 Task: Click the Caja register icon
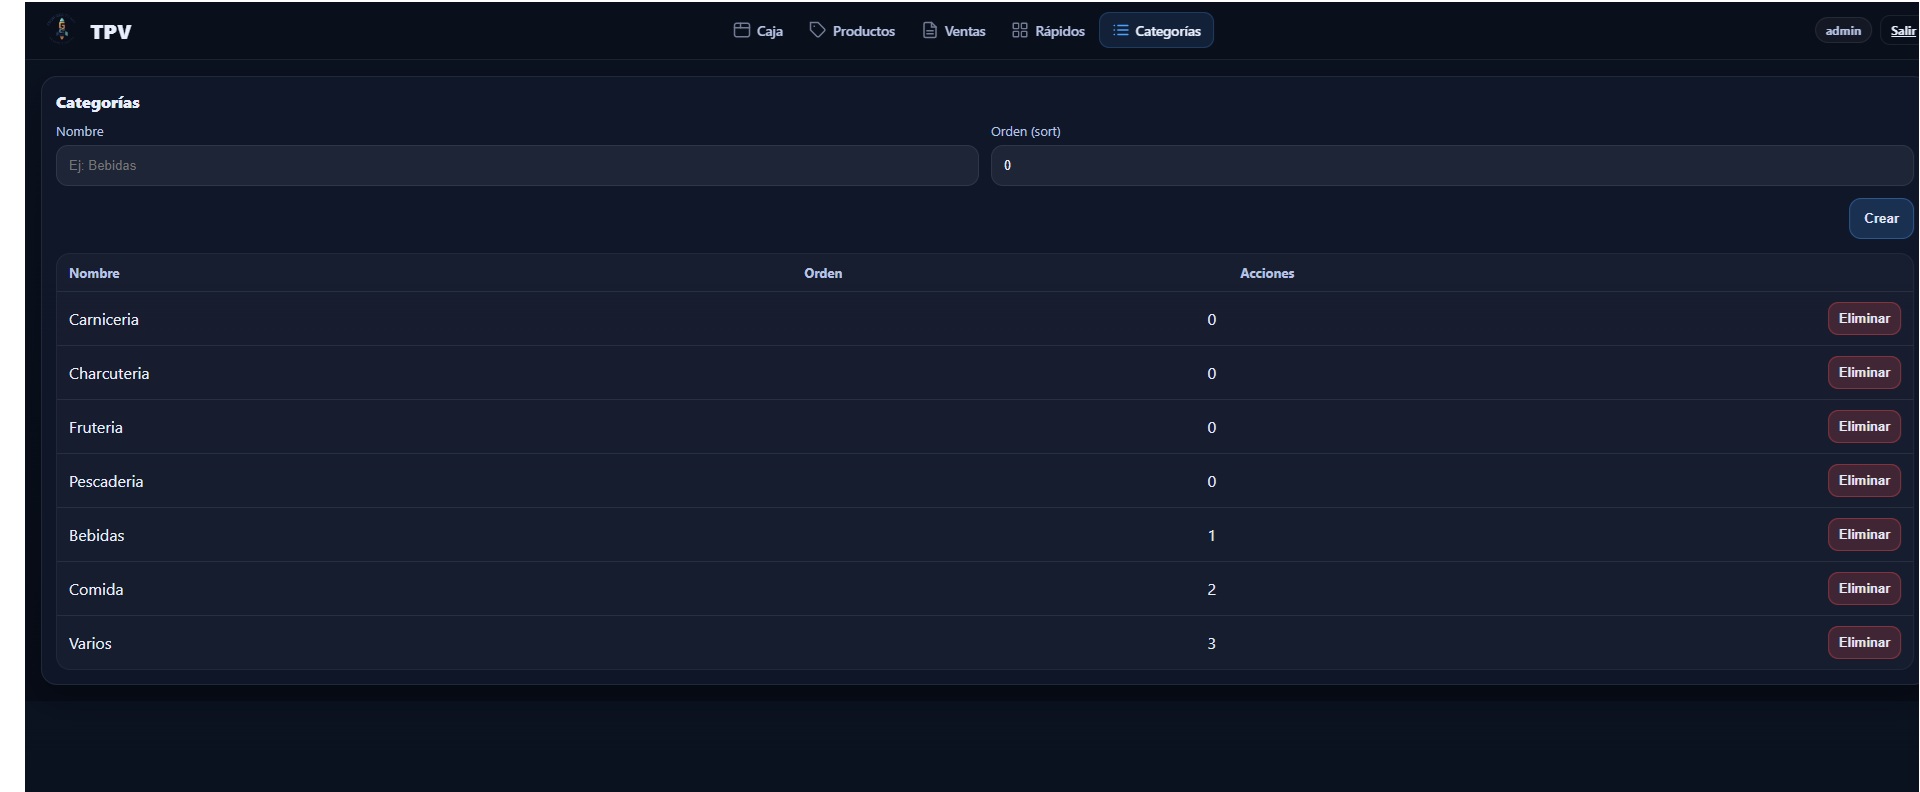coord(741,30)
